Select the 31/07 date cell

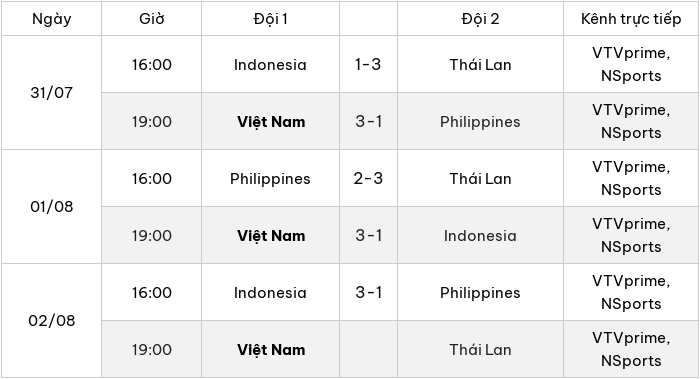point(51,92)
